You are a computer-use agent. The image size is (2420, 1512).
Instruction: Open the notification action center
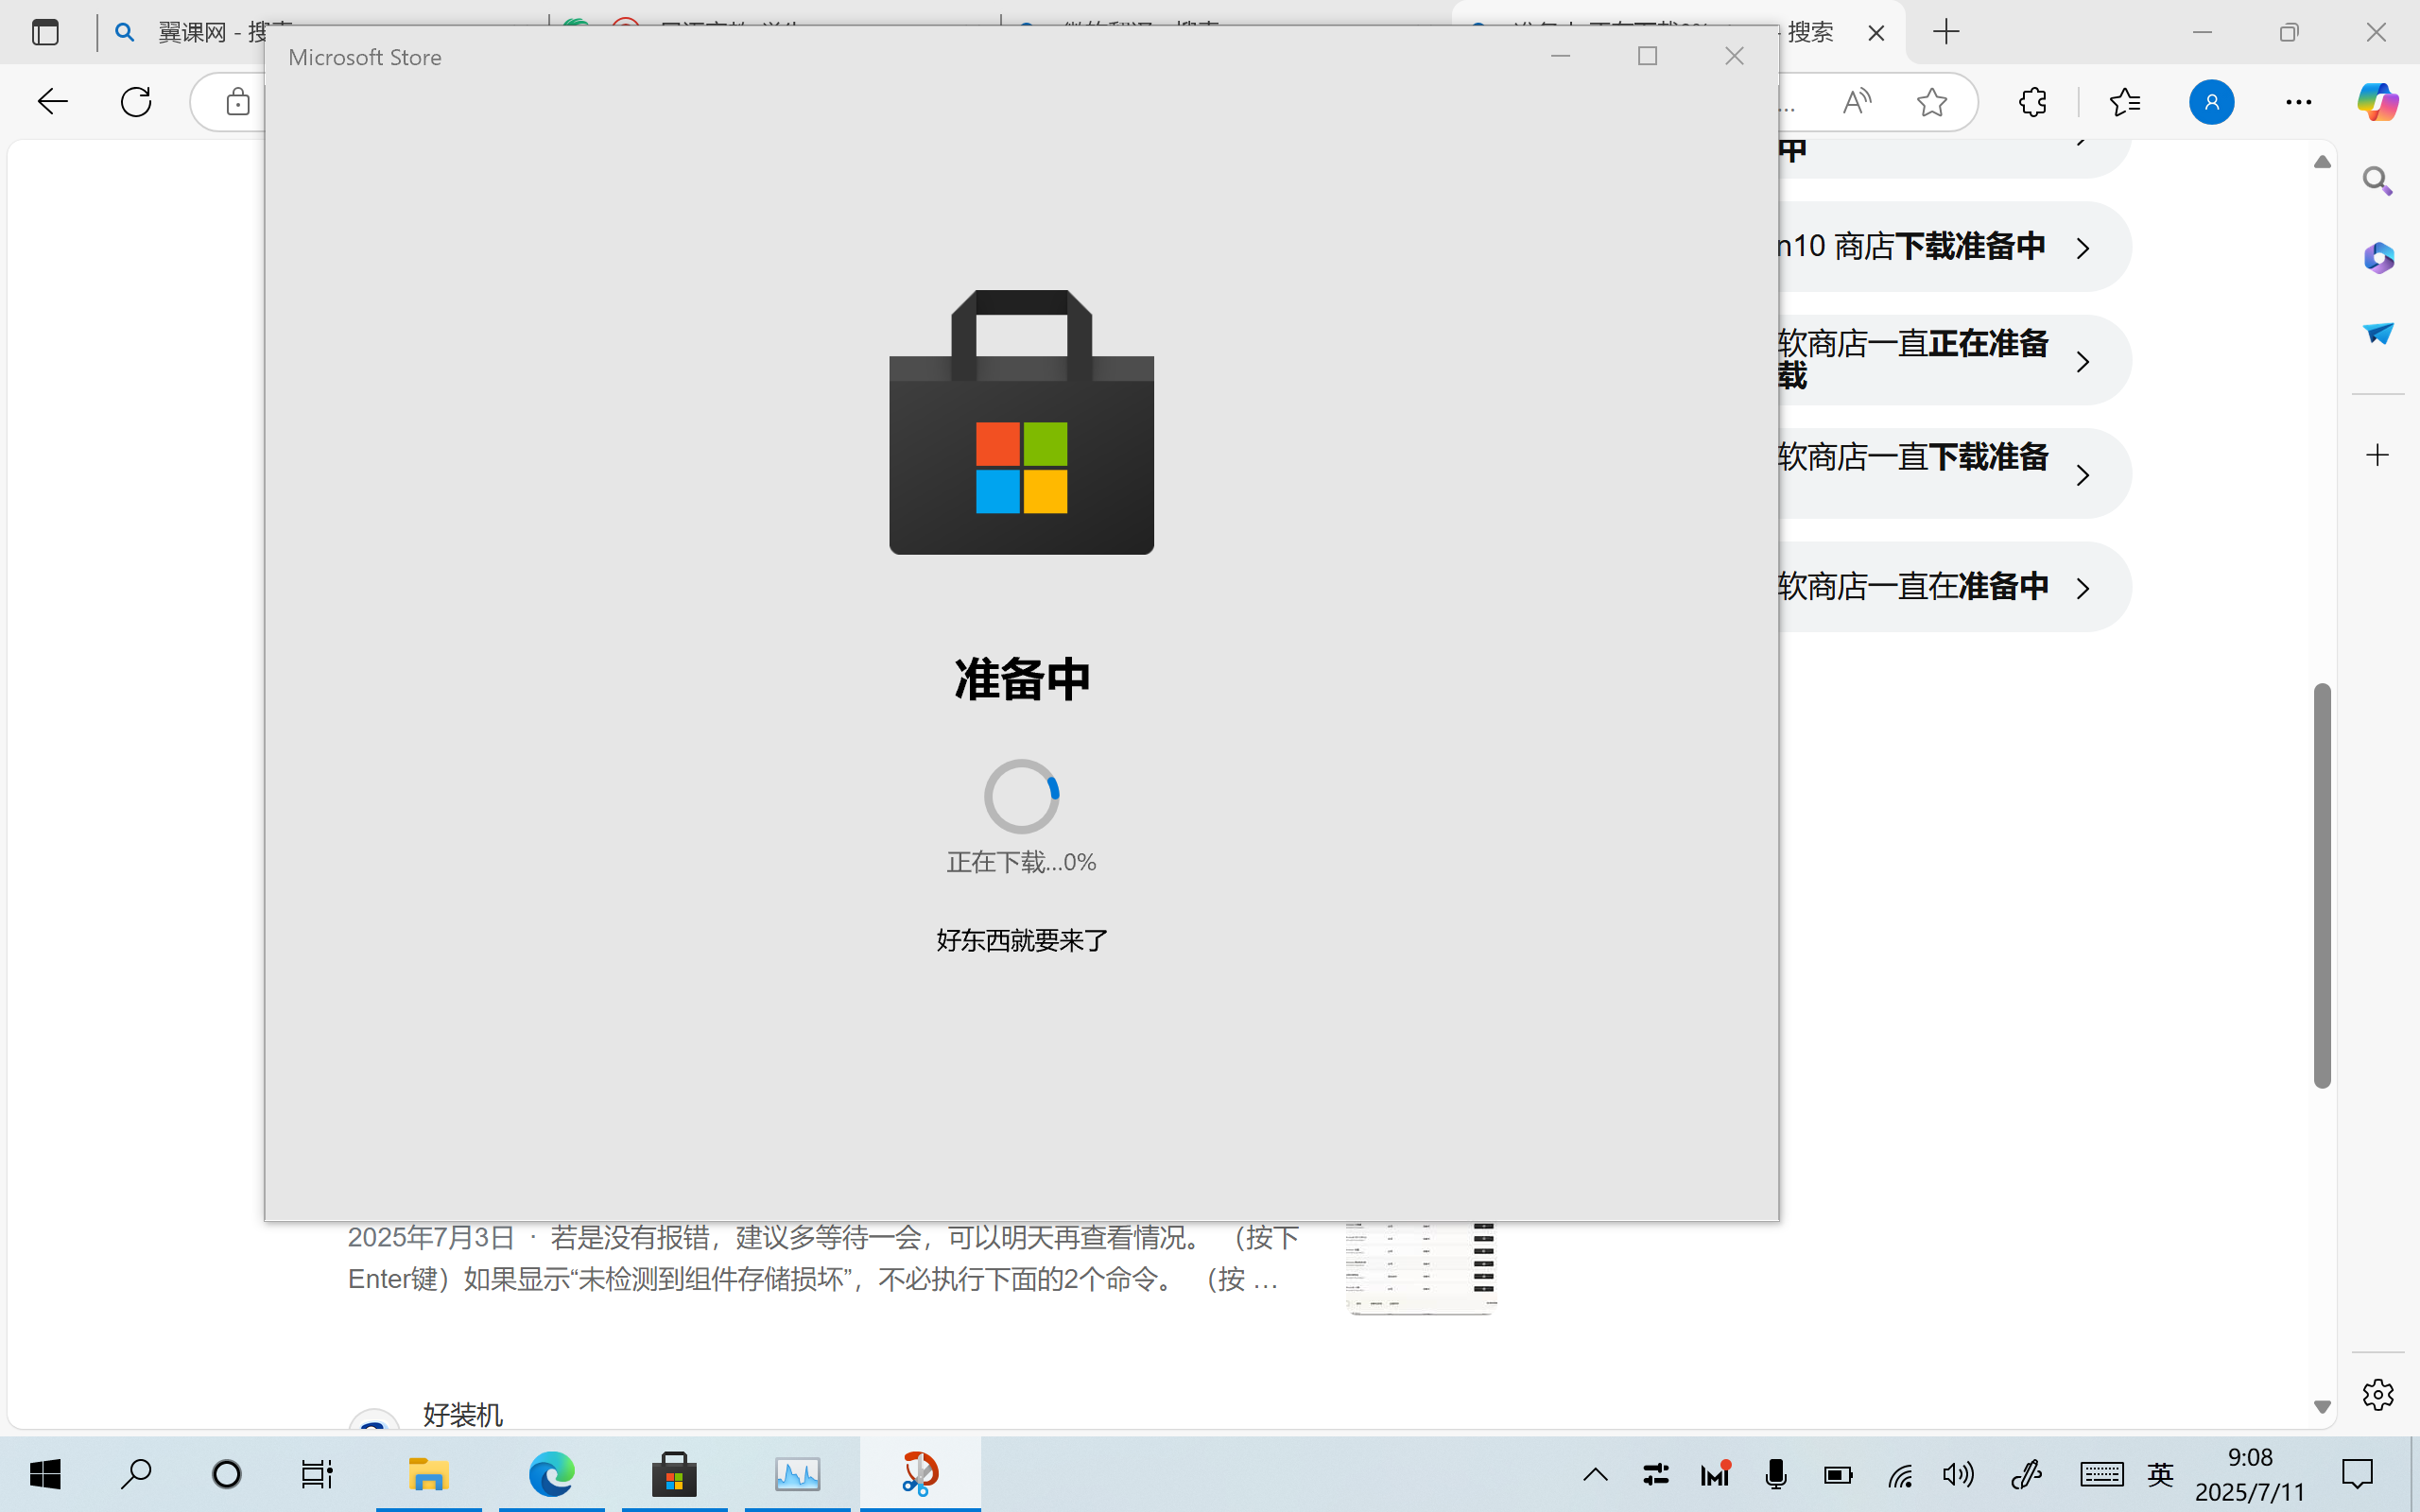pyautogui.click(x=2357, y=1475)
